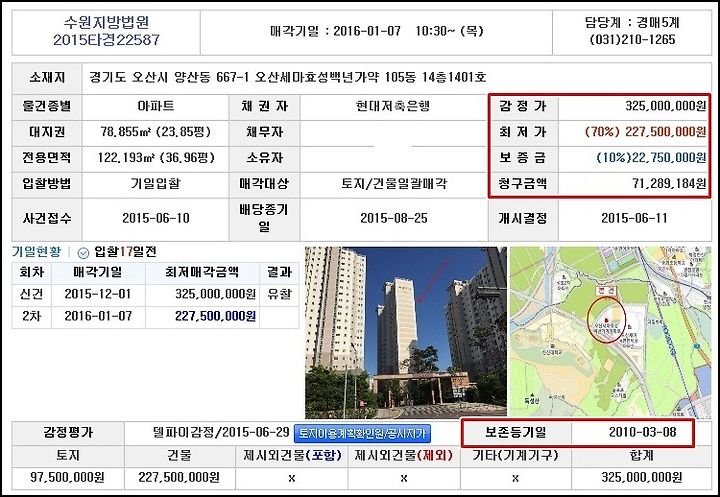Screen dimensions: 720x497
Task: Click appraisal value 325,000,000원 beside 감정가
Action: pos(665,106)
